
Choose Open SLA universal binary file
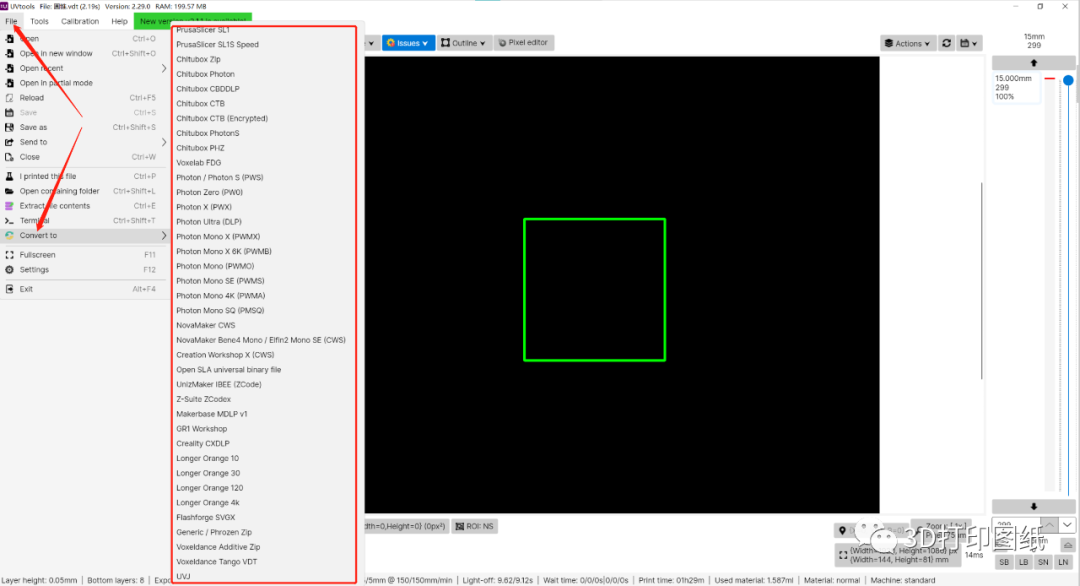coord(229,370)
